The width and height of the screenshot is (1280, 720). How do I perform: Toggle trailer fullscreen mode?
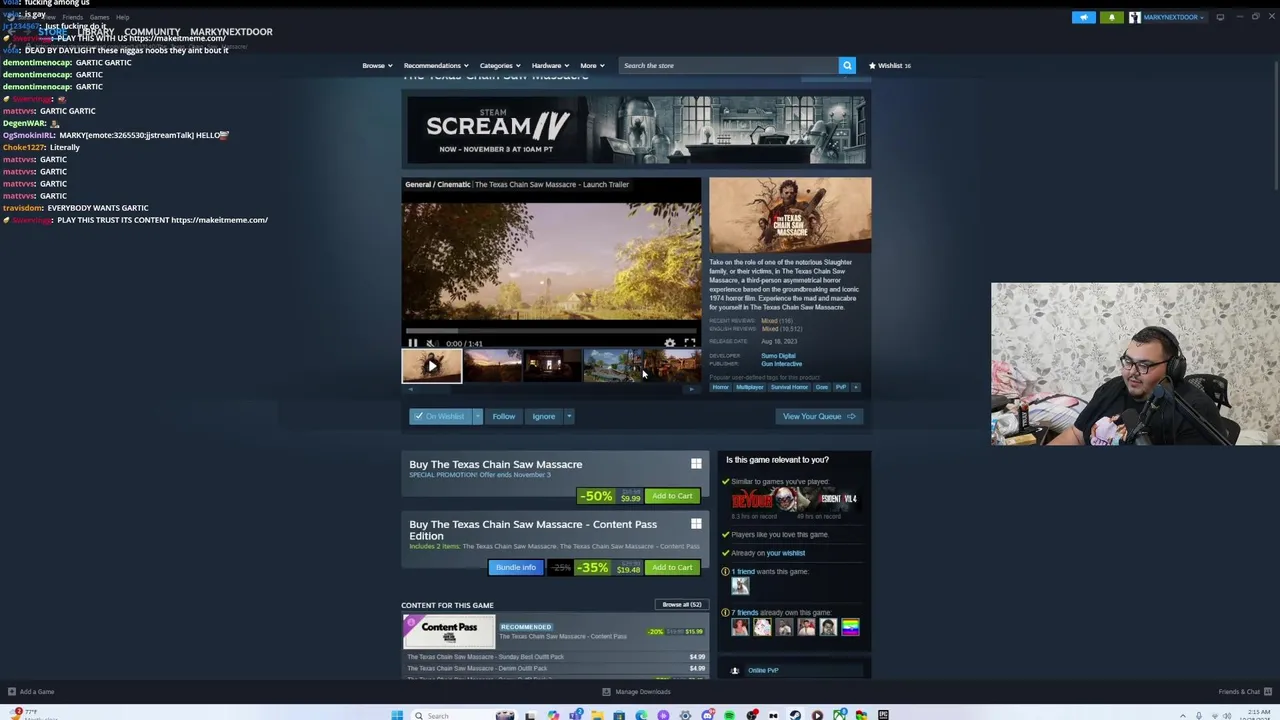tap(689, 343)
